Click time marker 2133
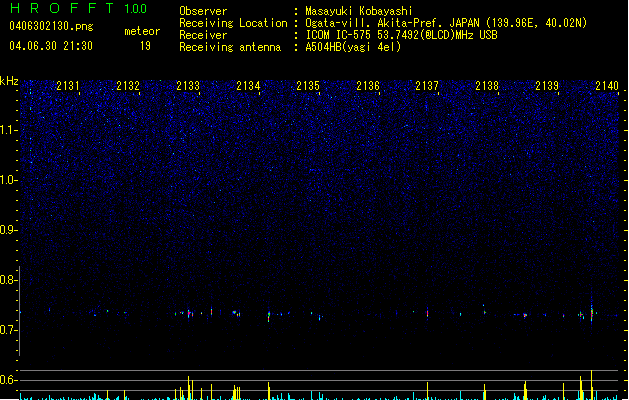This screenshot has width=629, height=400. pos(188,86)
